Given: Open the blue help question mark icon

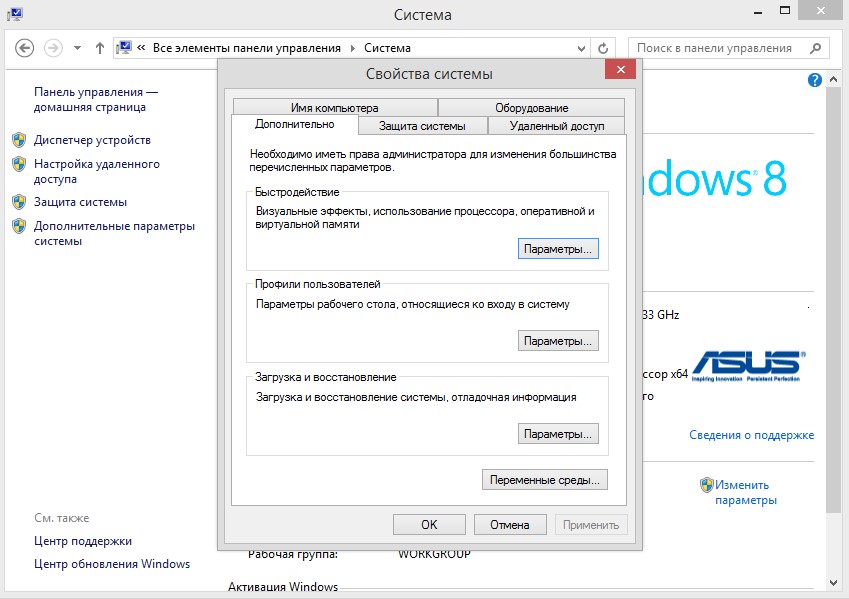Looking at the screenshot, I should coord(814,80).
